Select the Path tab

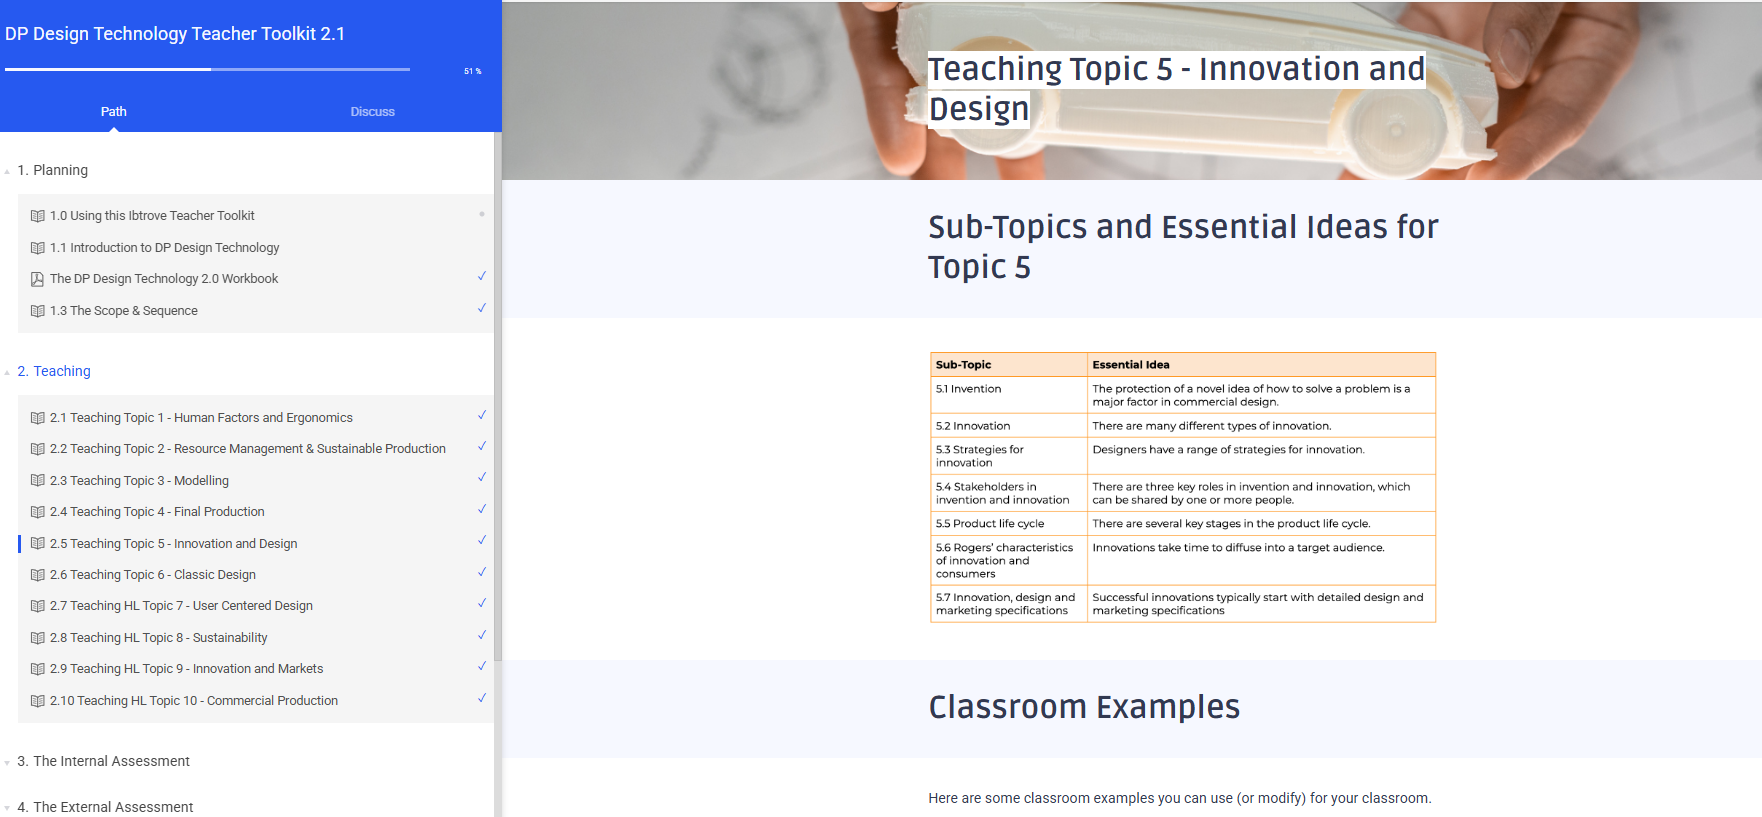tap(113, 112)
